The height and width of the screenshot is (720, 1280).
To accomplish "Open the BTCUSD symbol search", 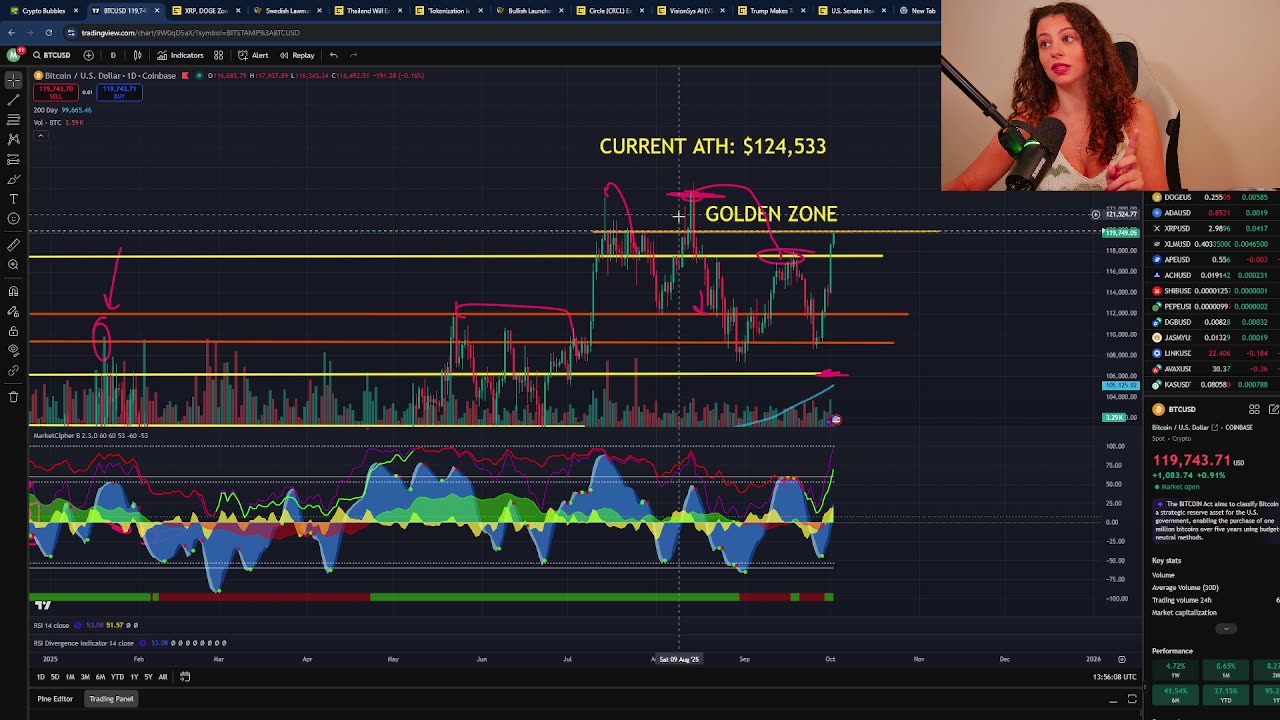I will click(x=51, y=55).
